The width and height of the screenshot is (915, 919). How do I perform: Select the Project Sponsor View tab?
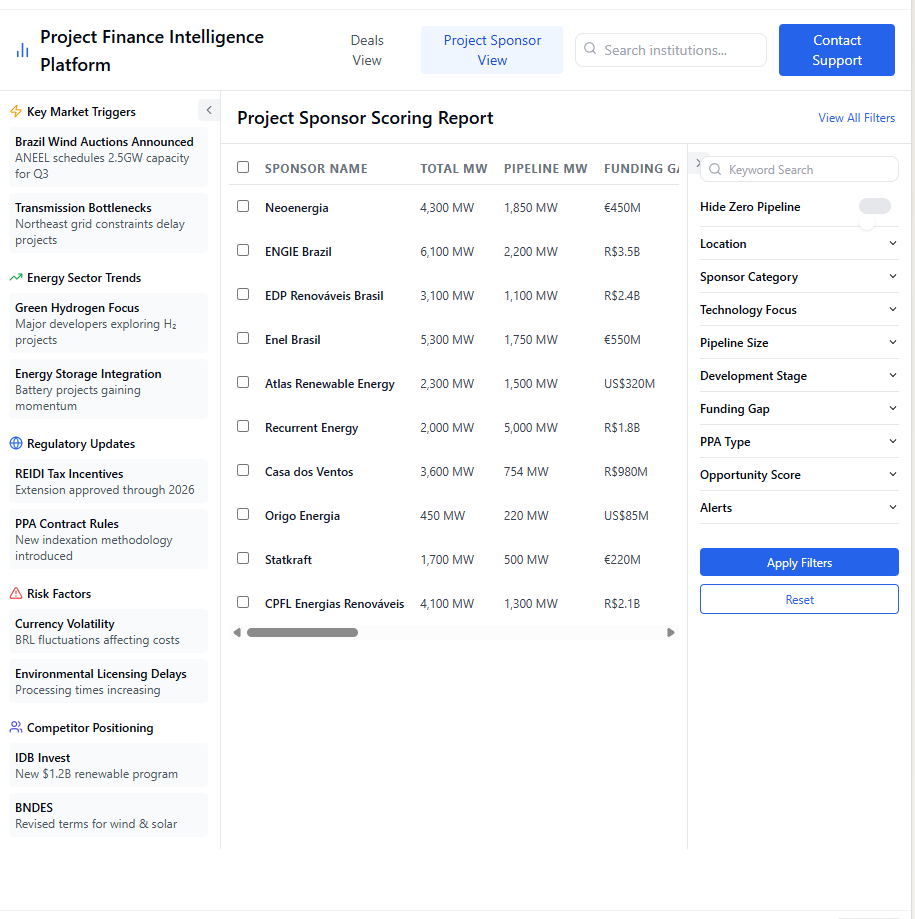(492, 50)
